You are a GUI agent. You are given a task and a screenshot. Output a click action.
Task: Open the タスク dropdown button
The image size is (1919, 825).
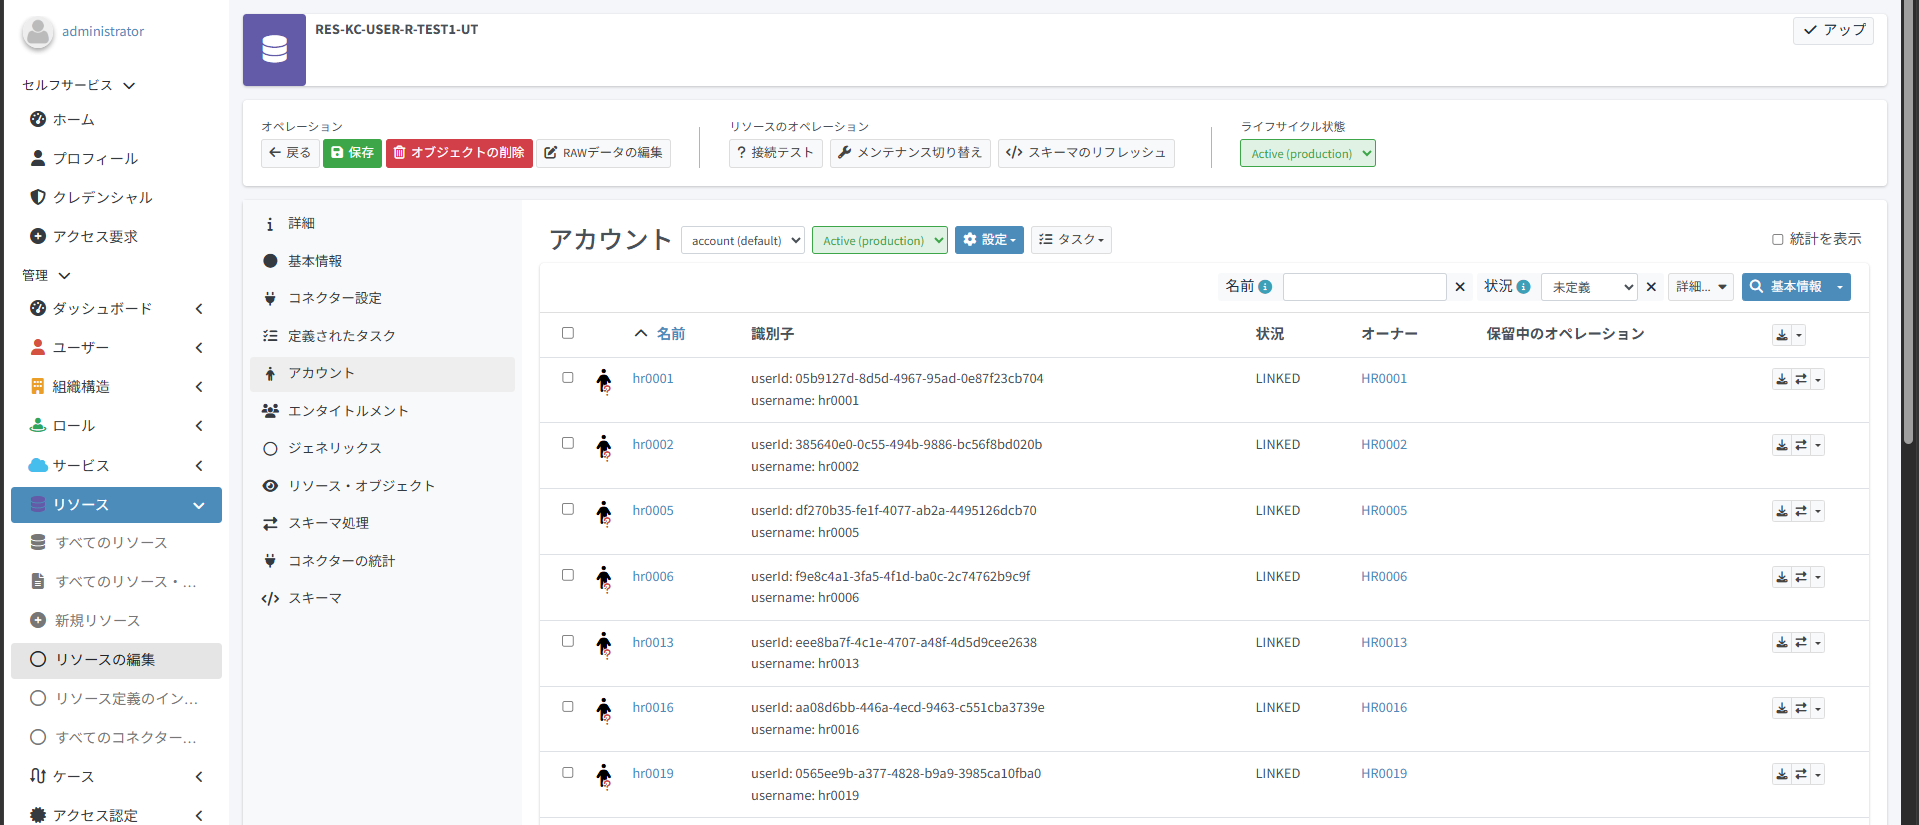click(x=1071, y=240)
